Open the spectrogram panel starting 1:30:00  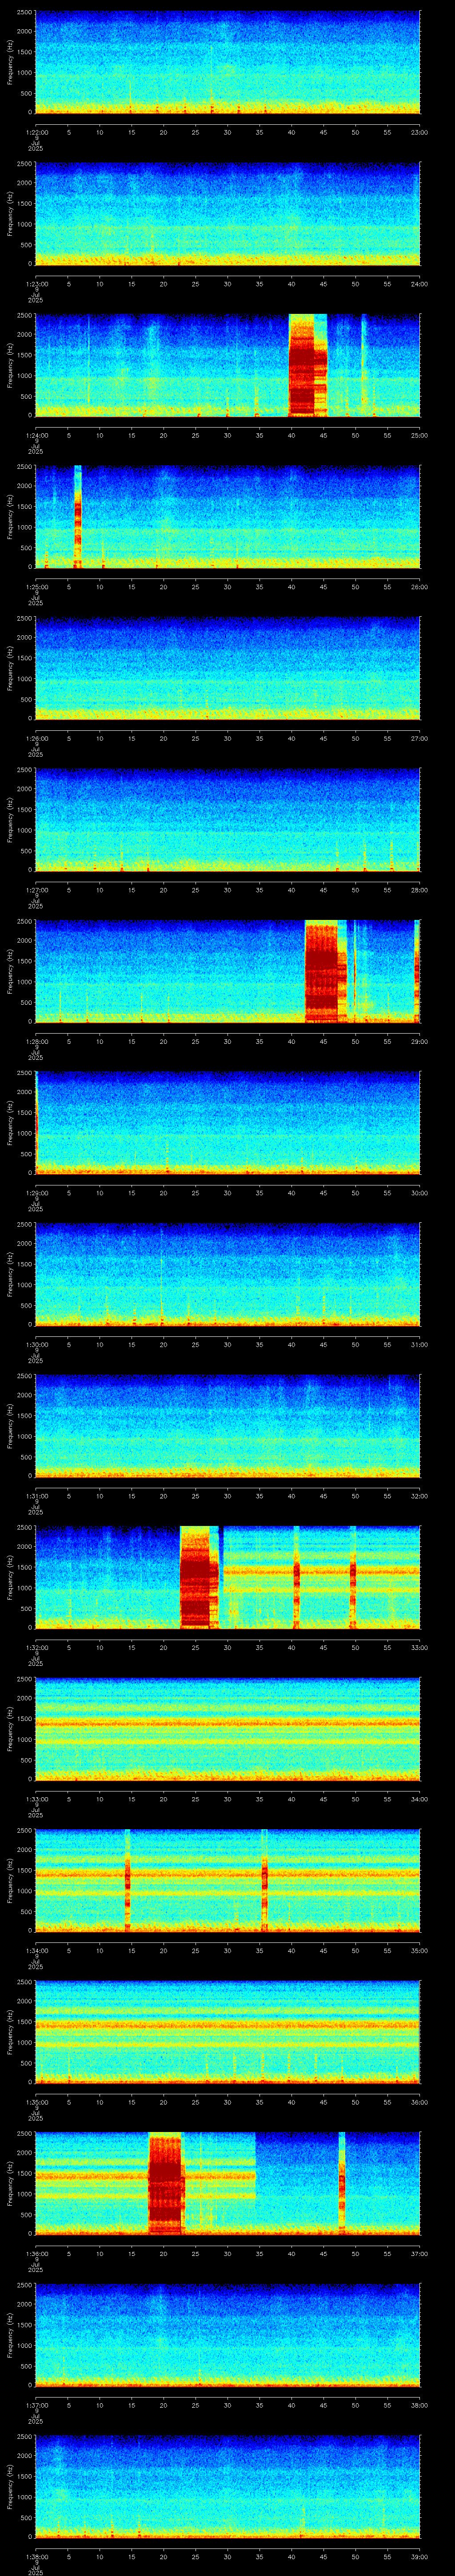click(x=227, y=1275)
